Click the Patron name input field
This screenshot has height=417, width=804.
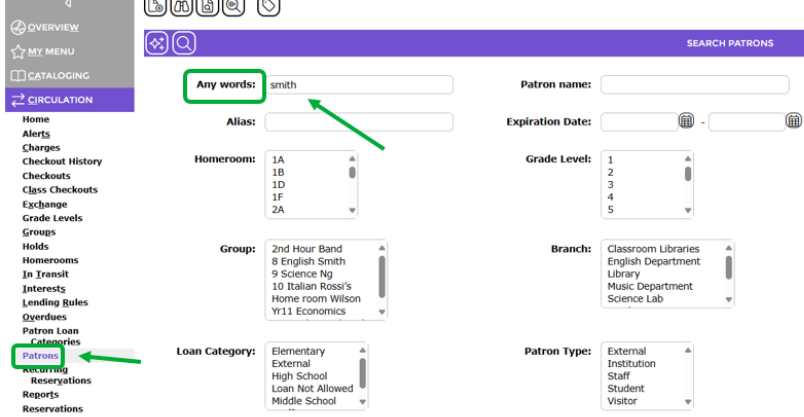695,85
